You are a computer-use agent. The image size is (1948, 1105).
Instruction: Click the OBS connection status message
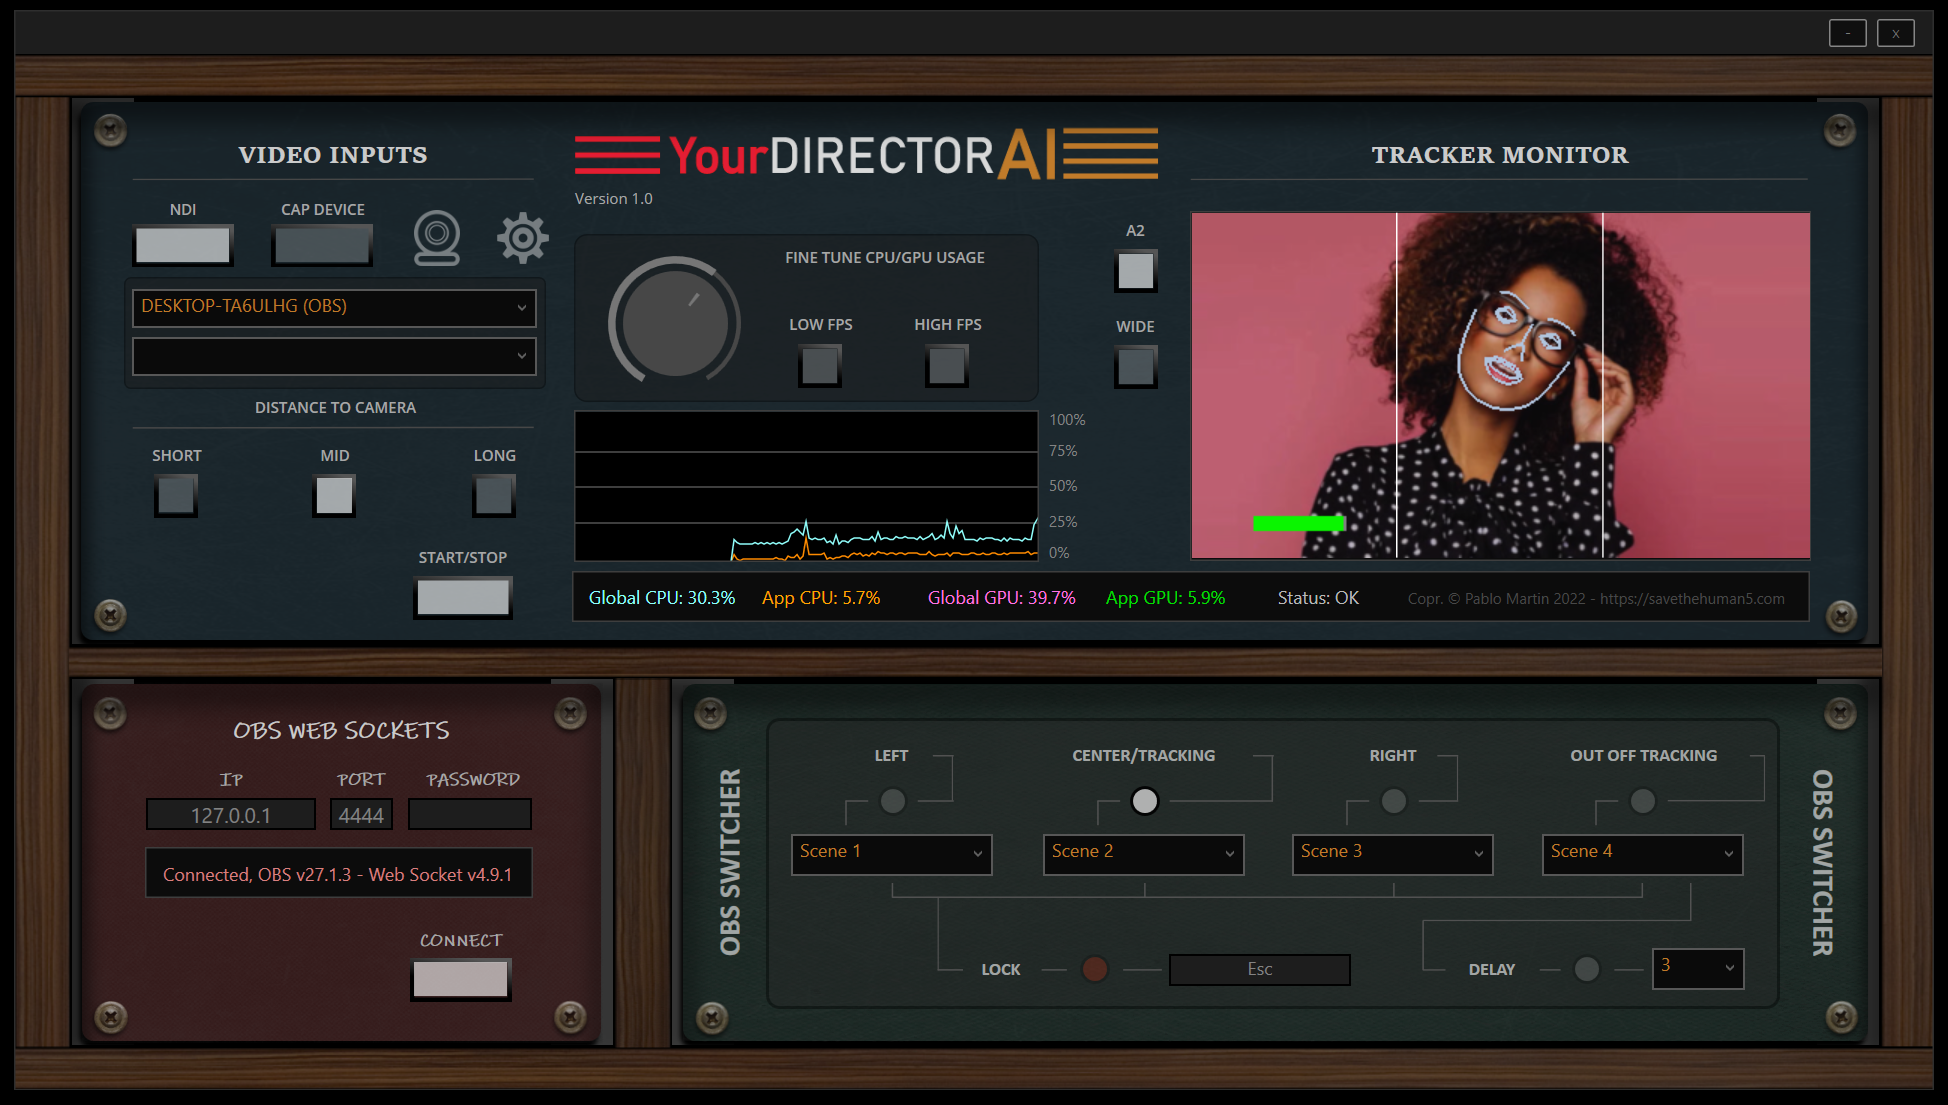click(x=338, y=874)
